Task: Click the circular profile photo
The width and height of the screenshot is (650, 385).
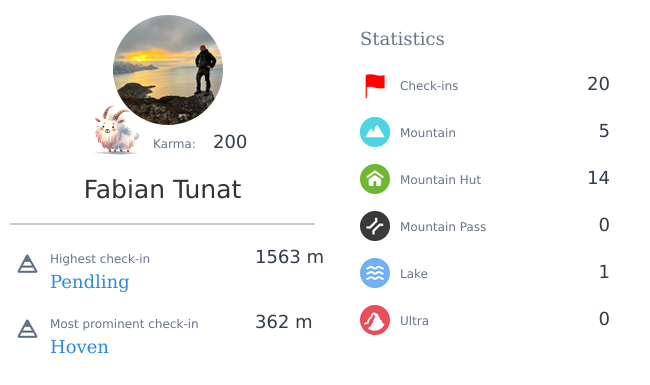Action: click(x=168, y=70)
